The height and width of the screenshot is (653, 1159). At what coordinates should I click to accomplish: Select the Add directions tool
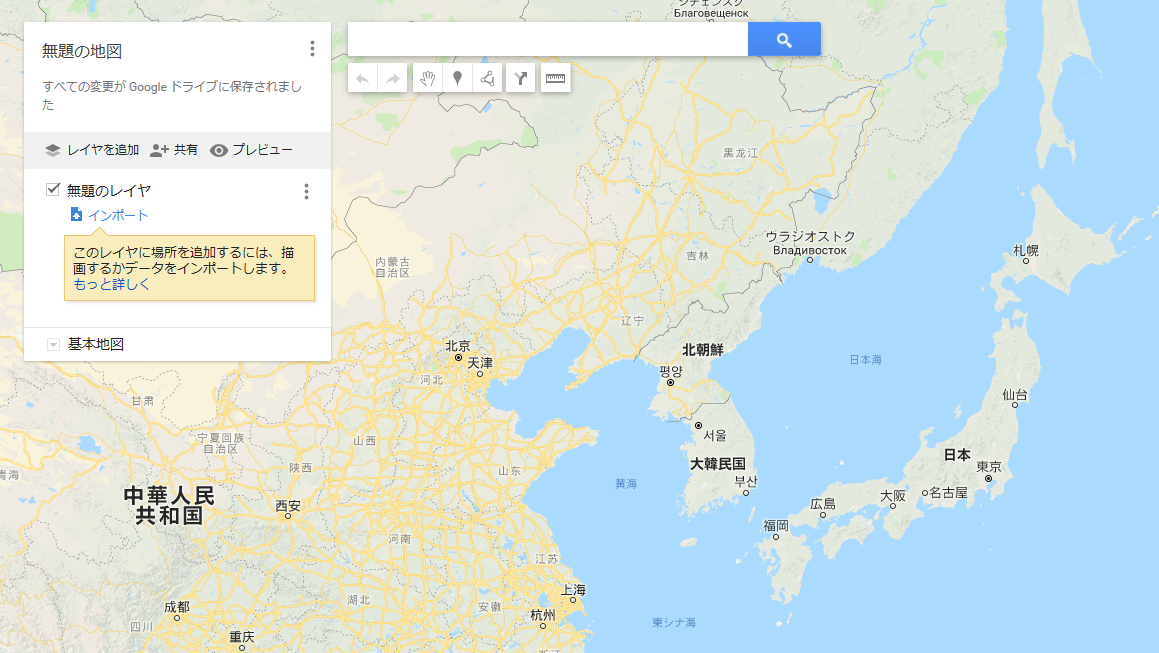[520, 78]
